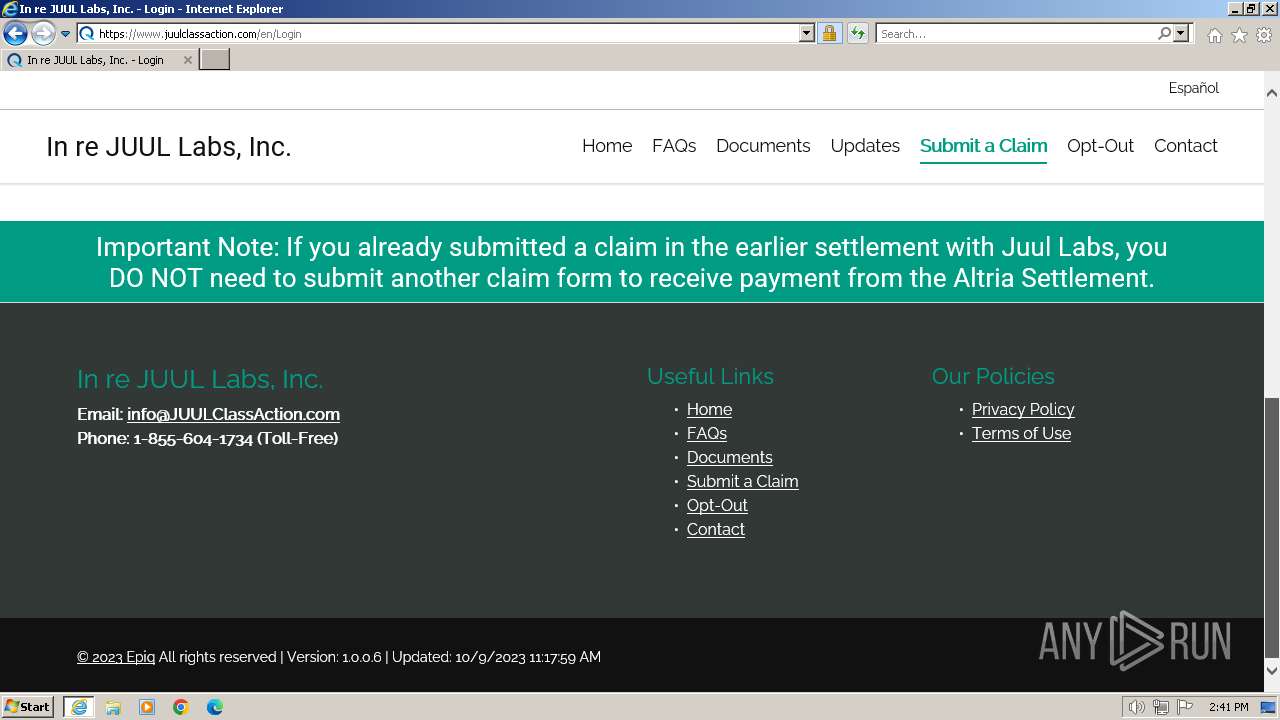1280x720 pixels.
Task: Open the search provider dropdown arrow
Action: click(1181, 33)
